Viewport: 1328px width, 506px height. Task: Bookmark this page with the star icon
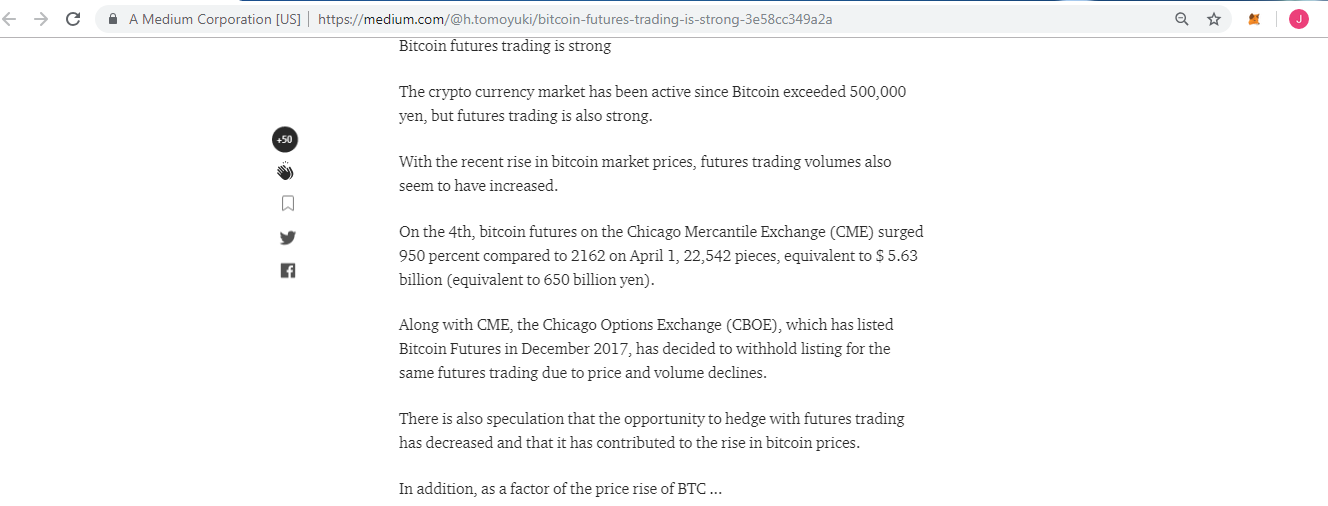[1214, 19]
